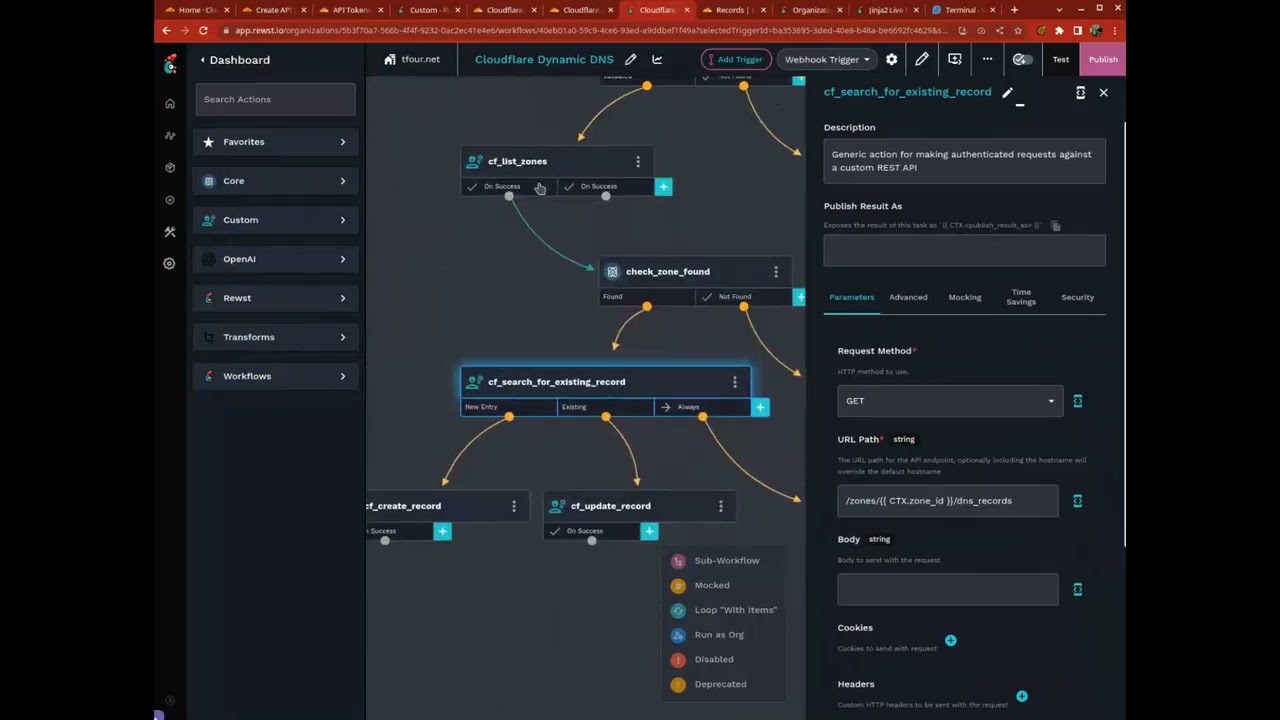The width and height of the screenshot is (1280, 720).
Task: Open the tfour.net organization selector
Action: [412, 59]
